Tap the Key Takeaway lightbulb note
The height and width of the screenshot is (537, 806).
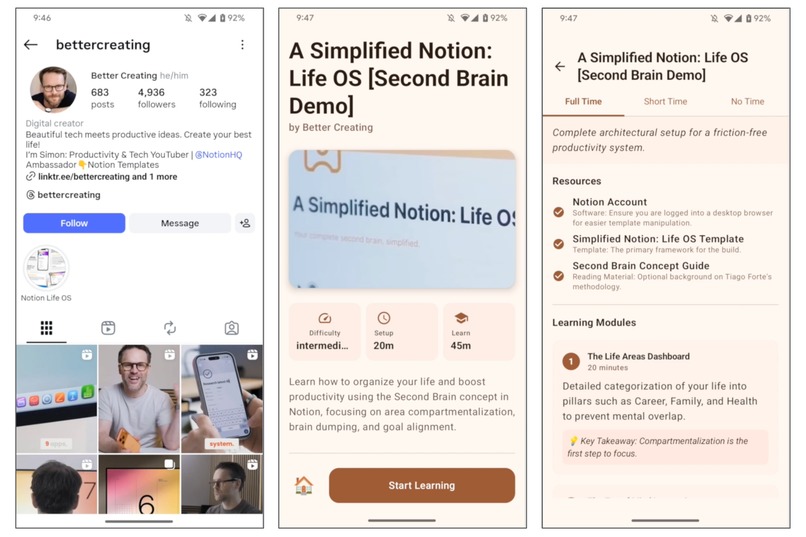pos(665,447)
